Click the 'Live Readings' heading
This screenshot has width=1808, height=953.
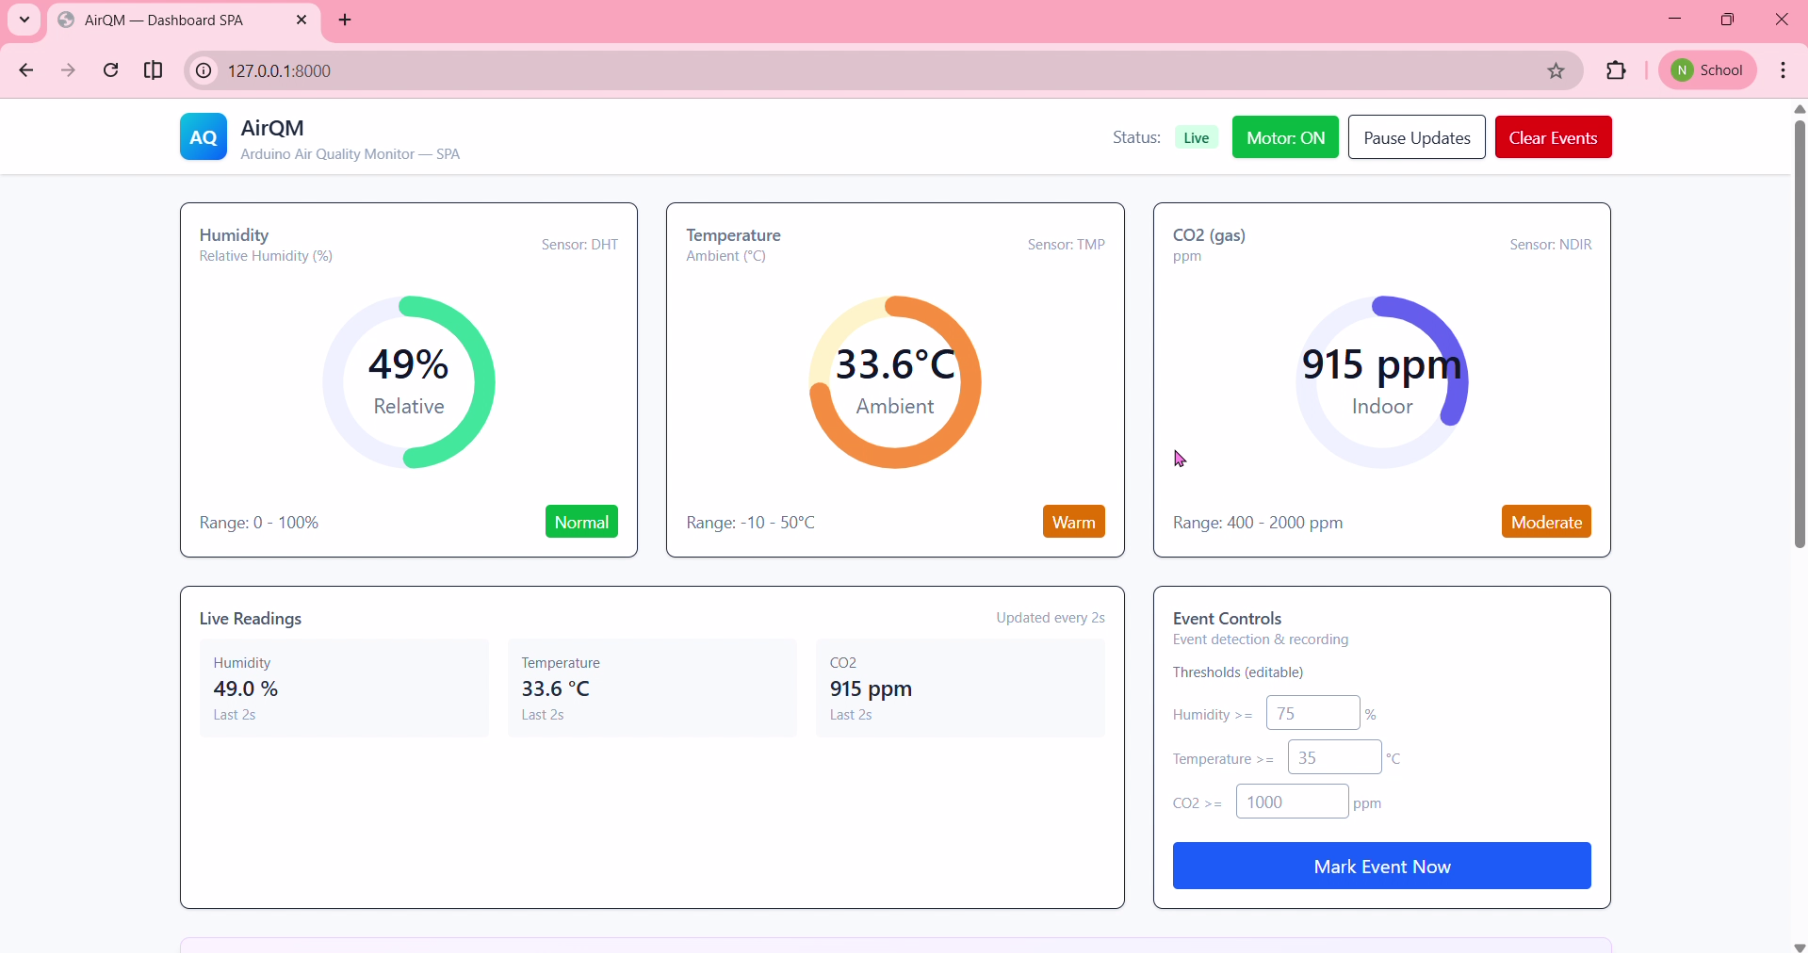tap(250, 618)
